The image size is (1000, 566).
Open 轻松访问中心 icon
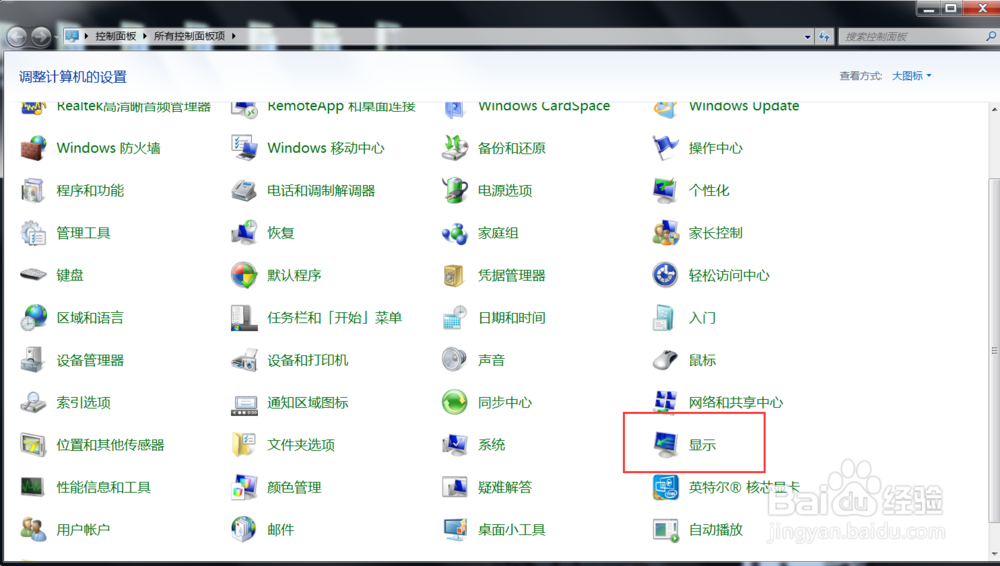click(x=665, y=275)
